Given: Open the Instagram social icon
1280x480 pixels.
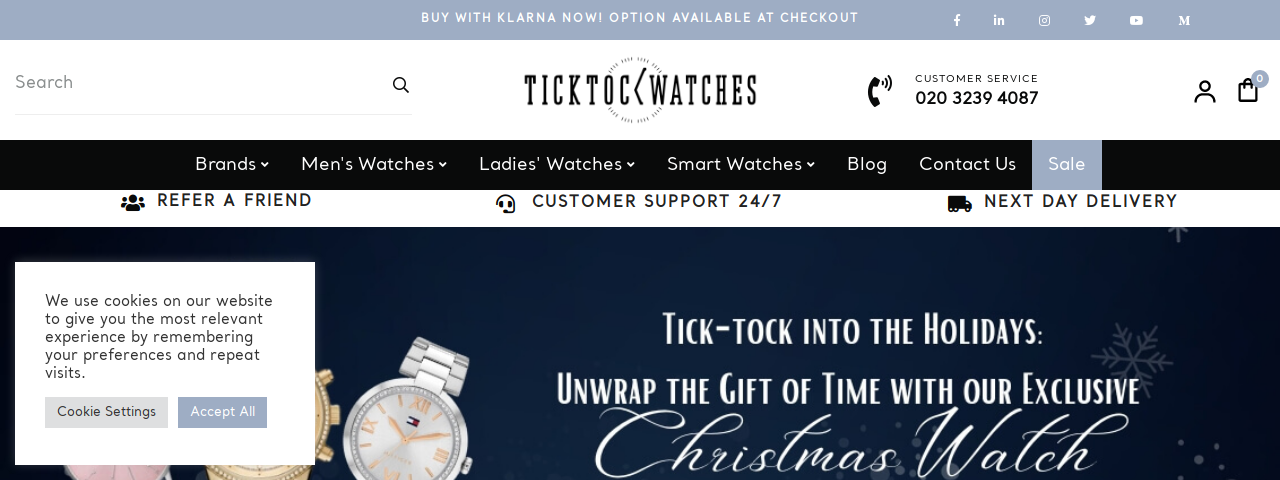Looking at the screenshot, I should 1044,20.
